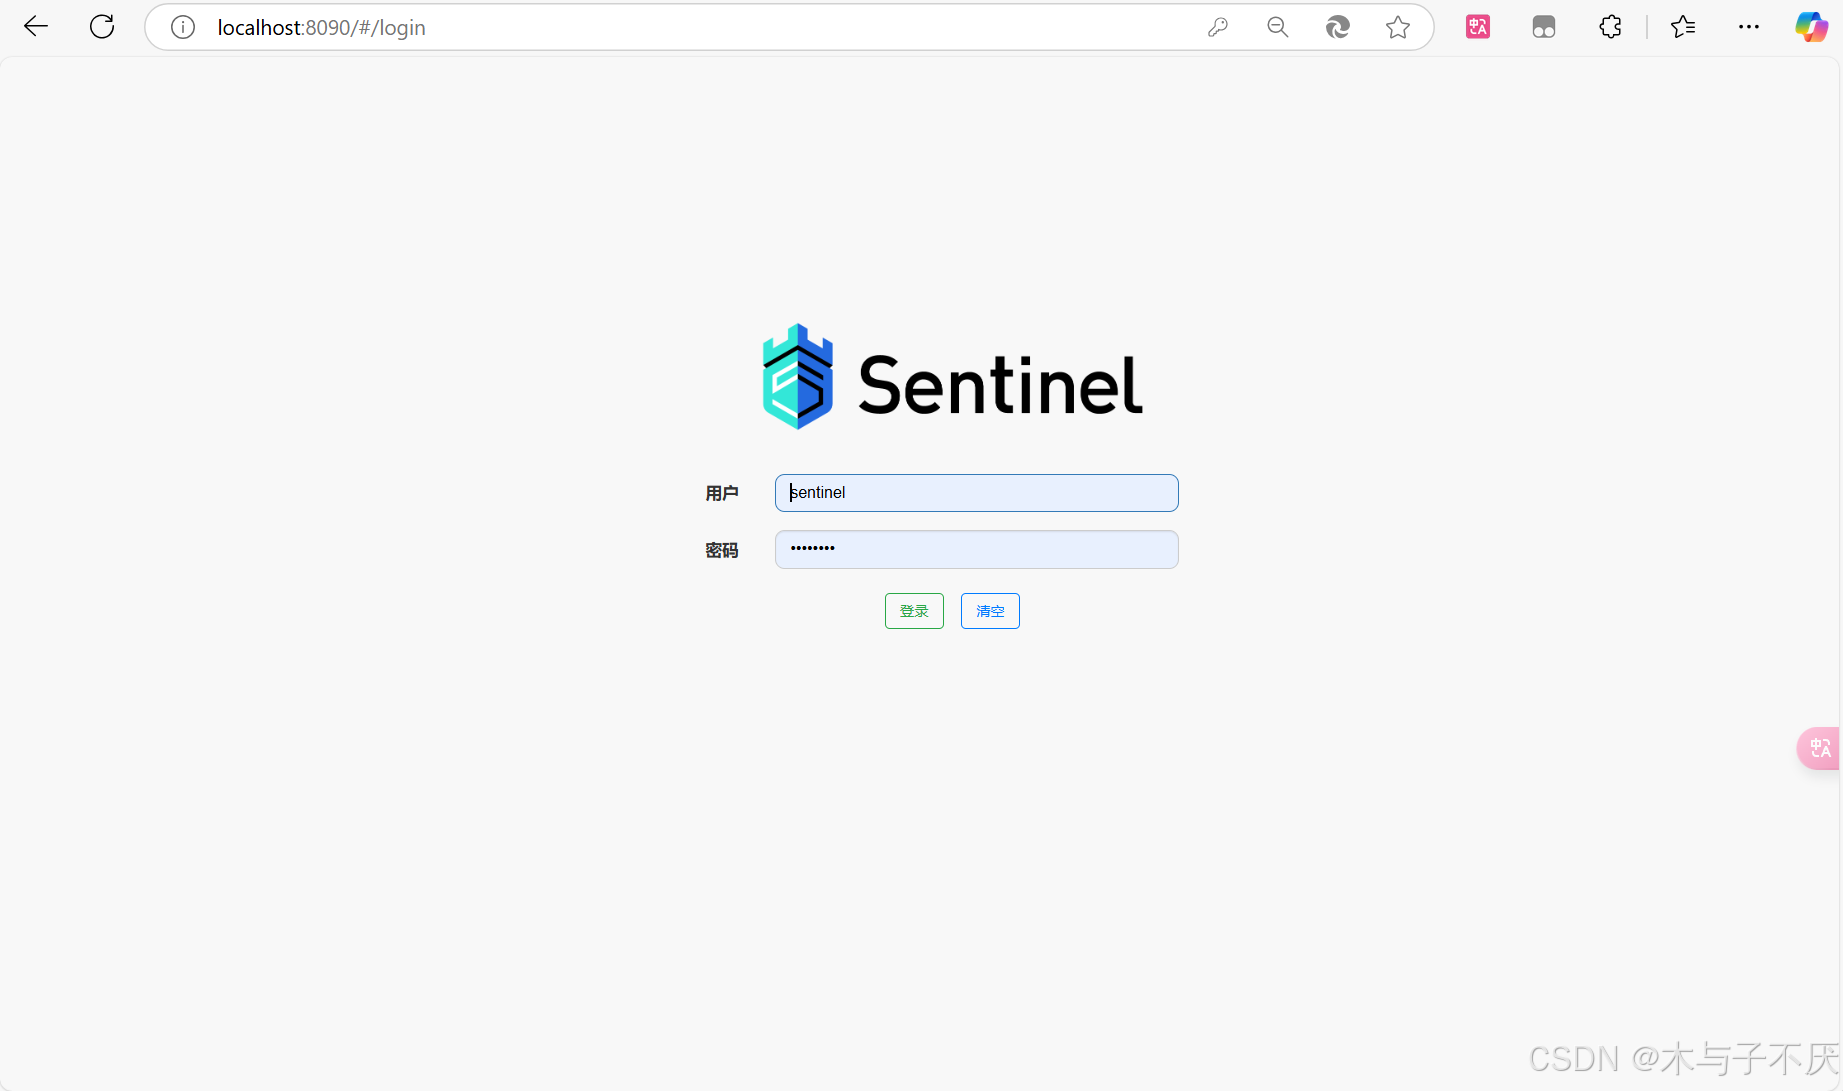Click the page info icon in address bar
Image resolution: width=1843 pixels, height=1091 pixels.
(x=182, y=27)
